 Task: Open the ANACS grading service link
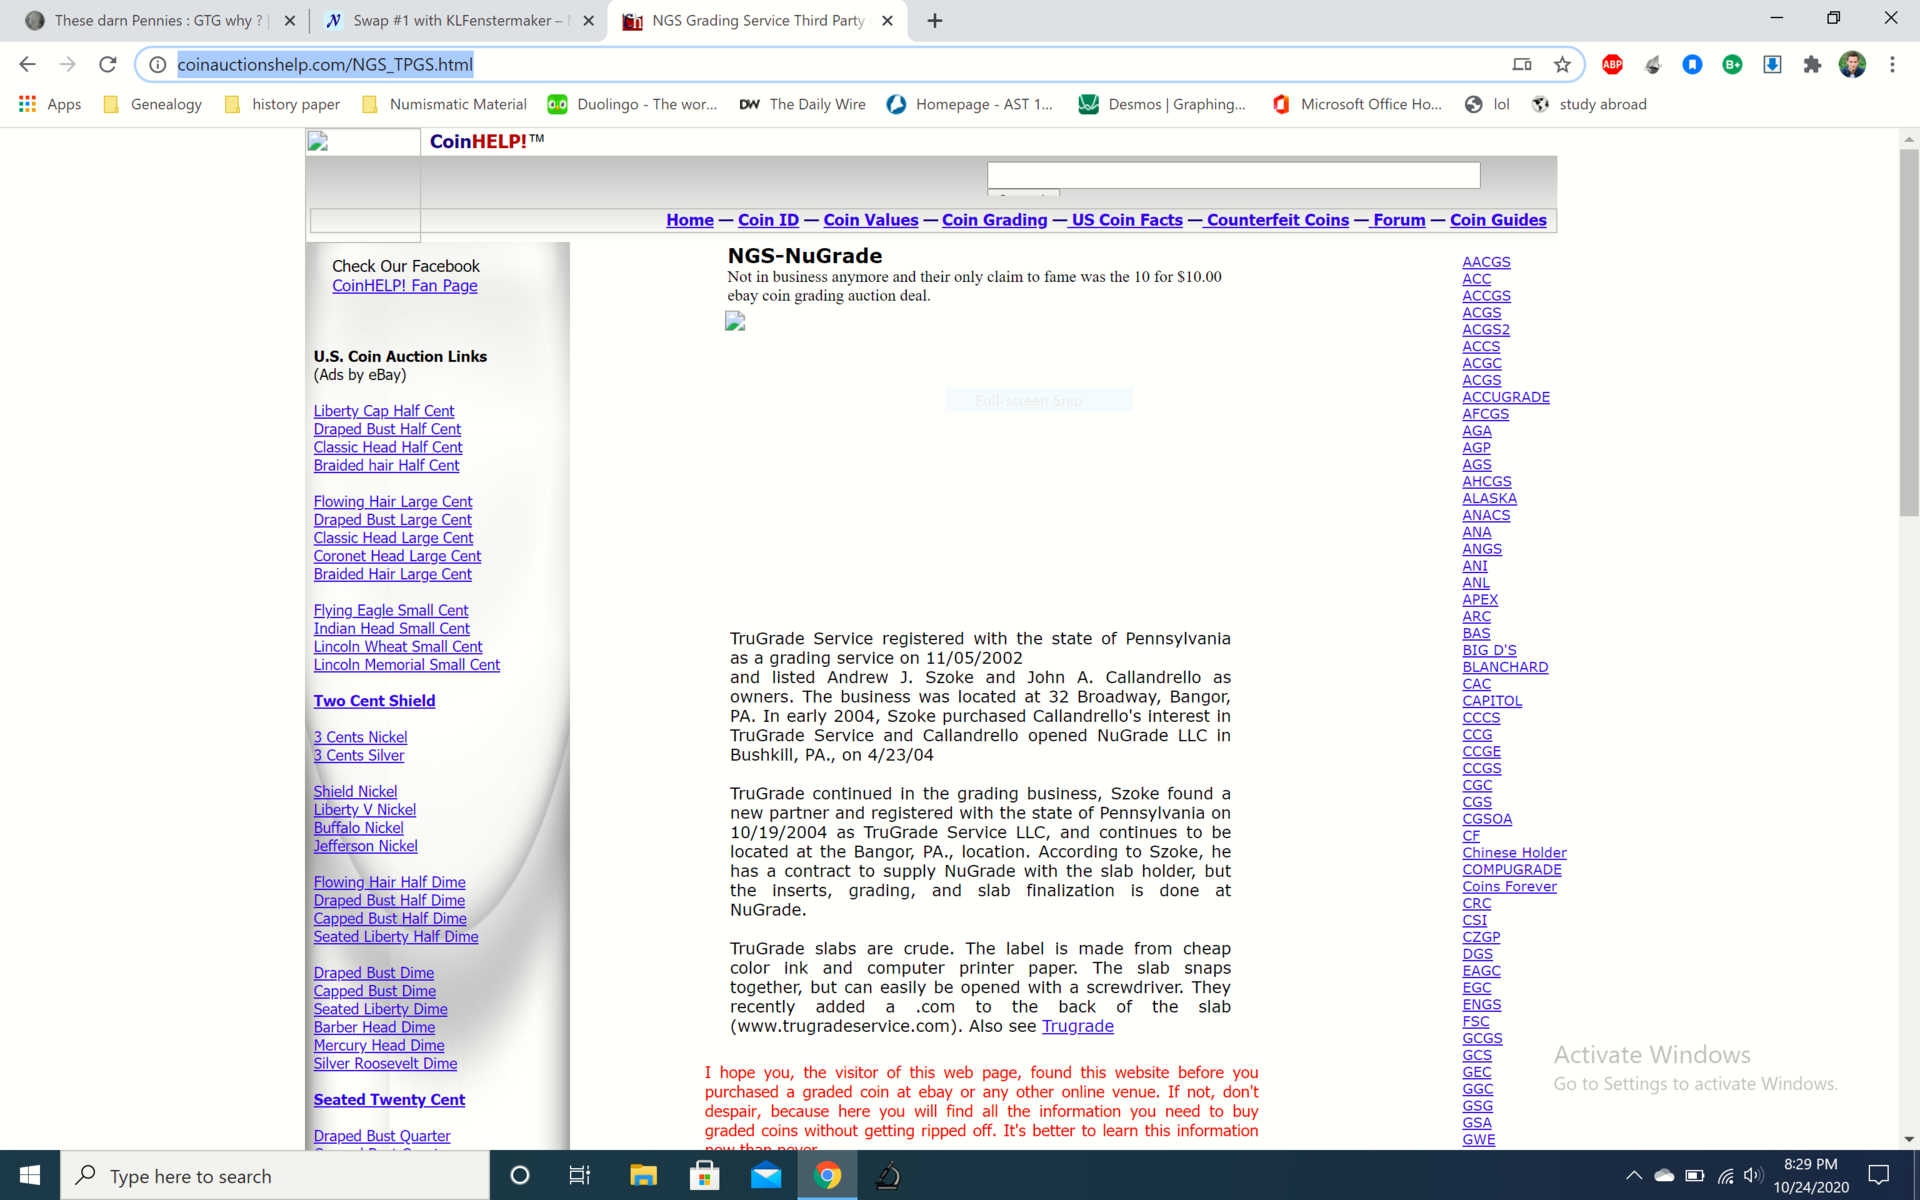(1486, 516)
